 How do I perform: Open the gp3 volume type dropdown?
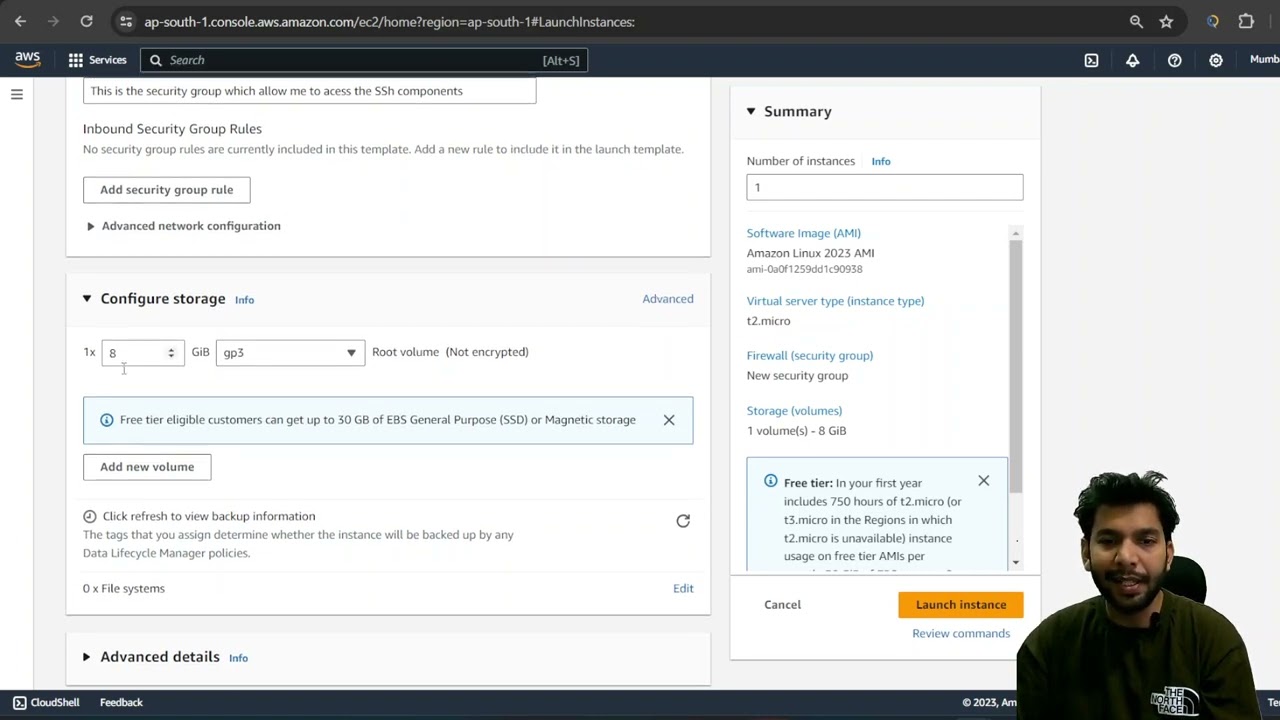click(x=290, y=352)
